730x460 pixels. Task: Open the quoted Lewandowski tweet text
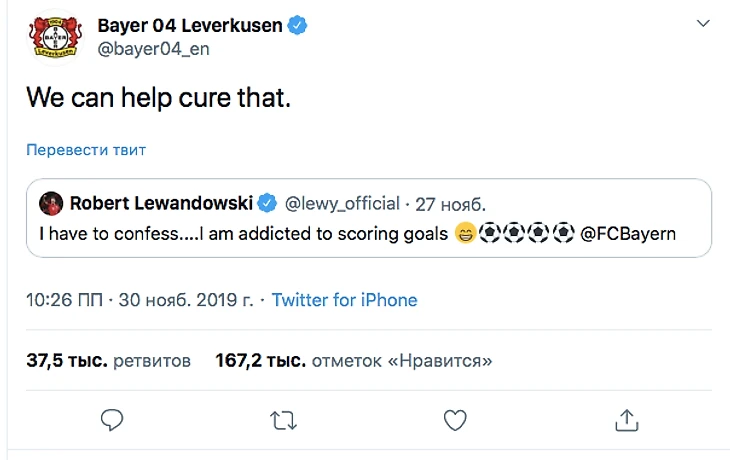click(x=240, y=234)
